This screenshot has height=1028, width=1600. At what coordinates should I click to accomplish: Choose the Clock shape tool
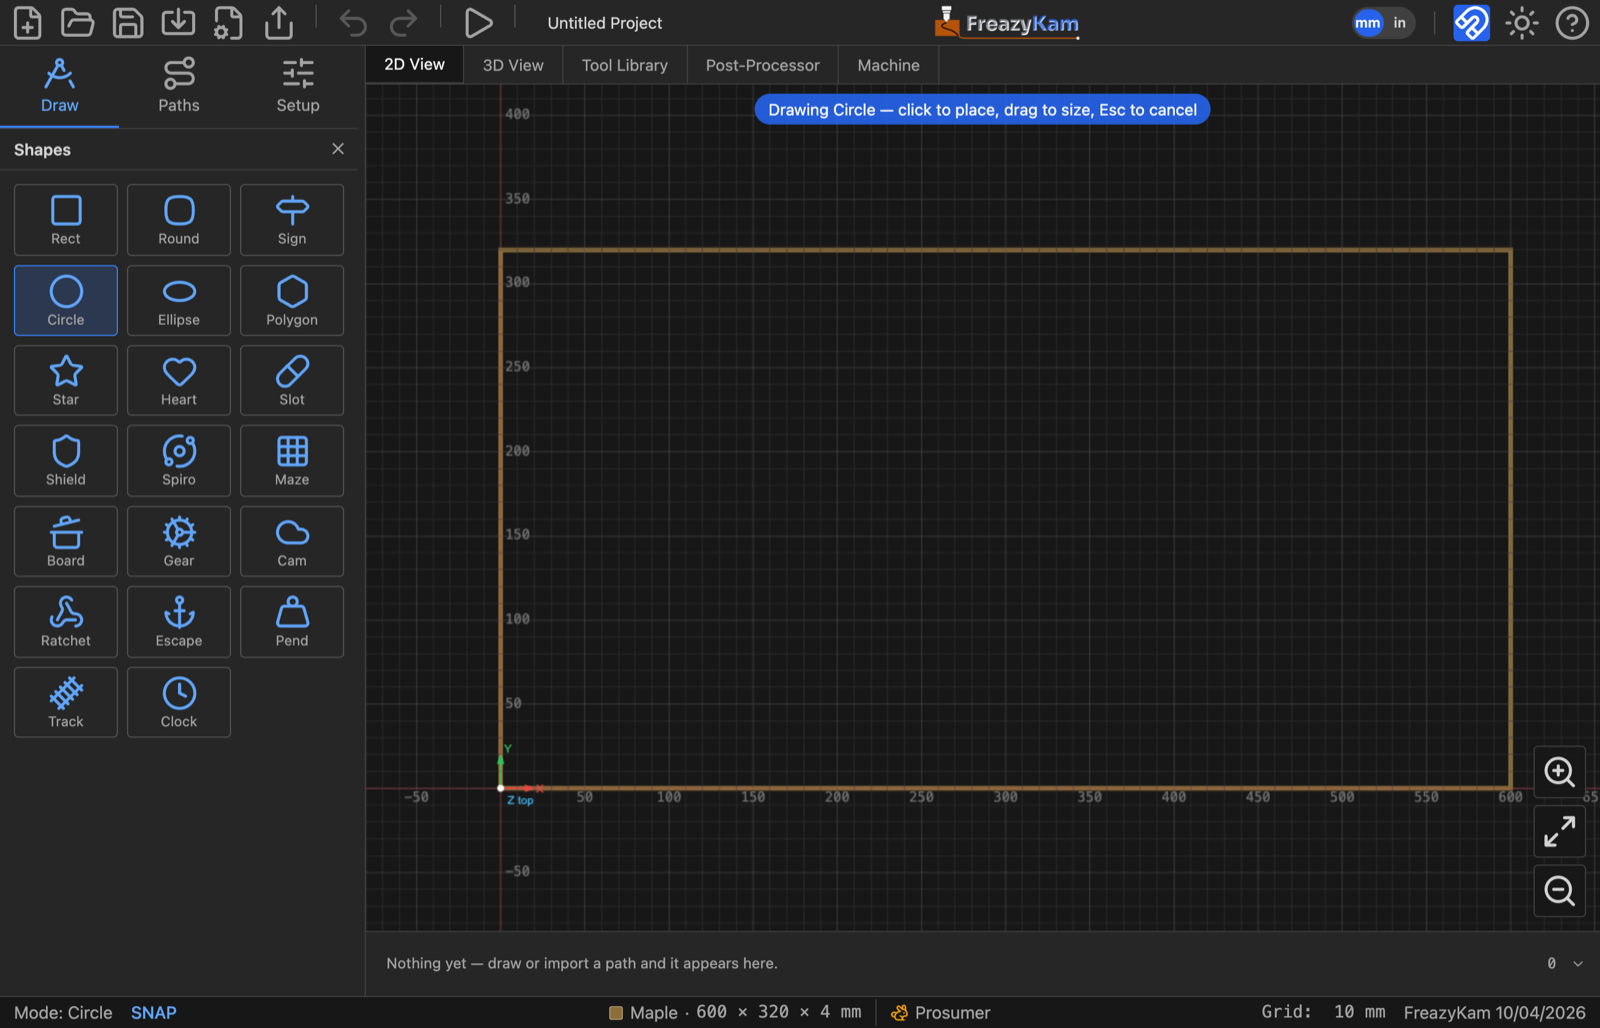(179, 703)
